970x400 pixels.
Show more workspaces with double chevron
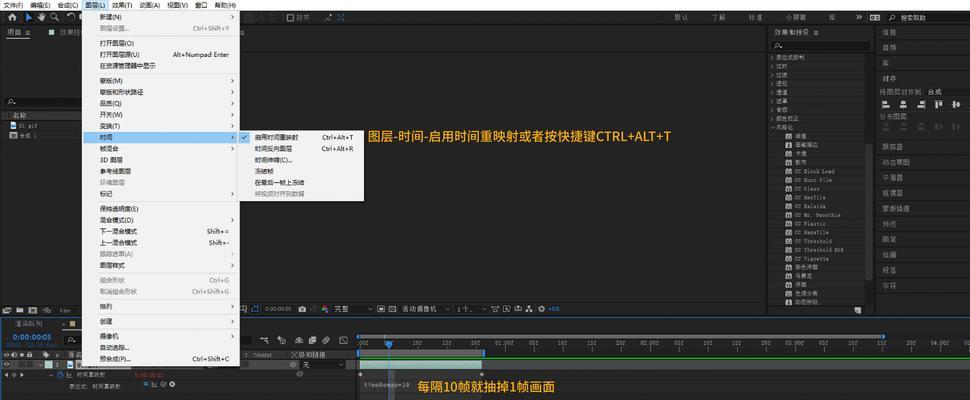tap(859, 17)
